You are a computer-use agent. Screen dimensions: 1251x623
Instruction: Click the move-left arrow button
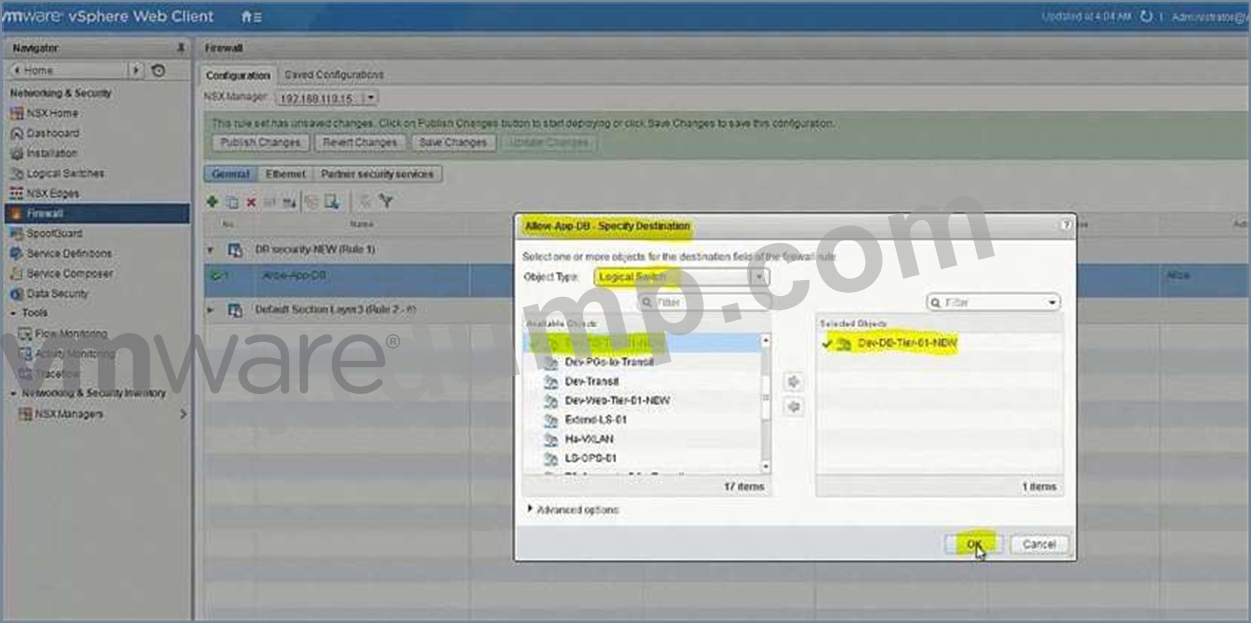794,406
